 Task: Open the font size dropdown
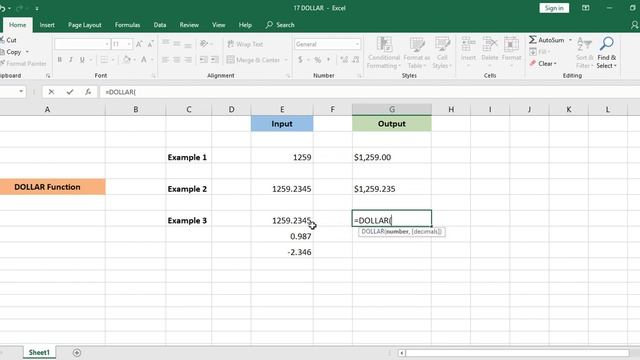coord(129,44)
